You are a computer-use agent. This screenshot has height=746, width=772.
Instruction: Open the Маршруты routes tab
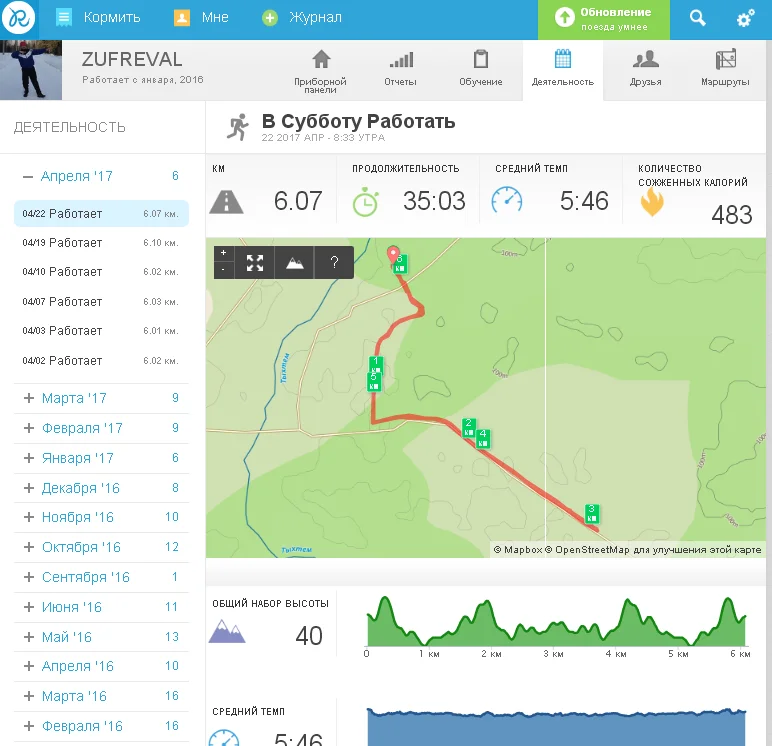(725, 69)
